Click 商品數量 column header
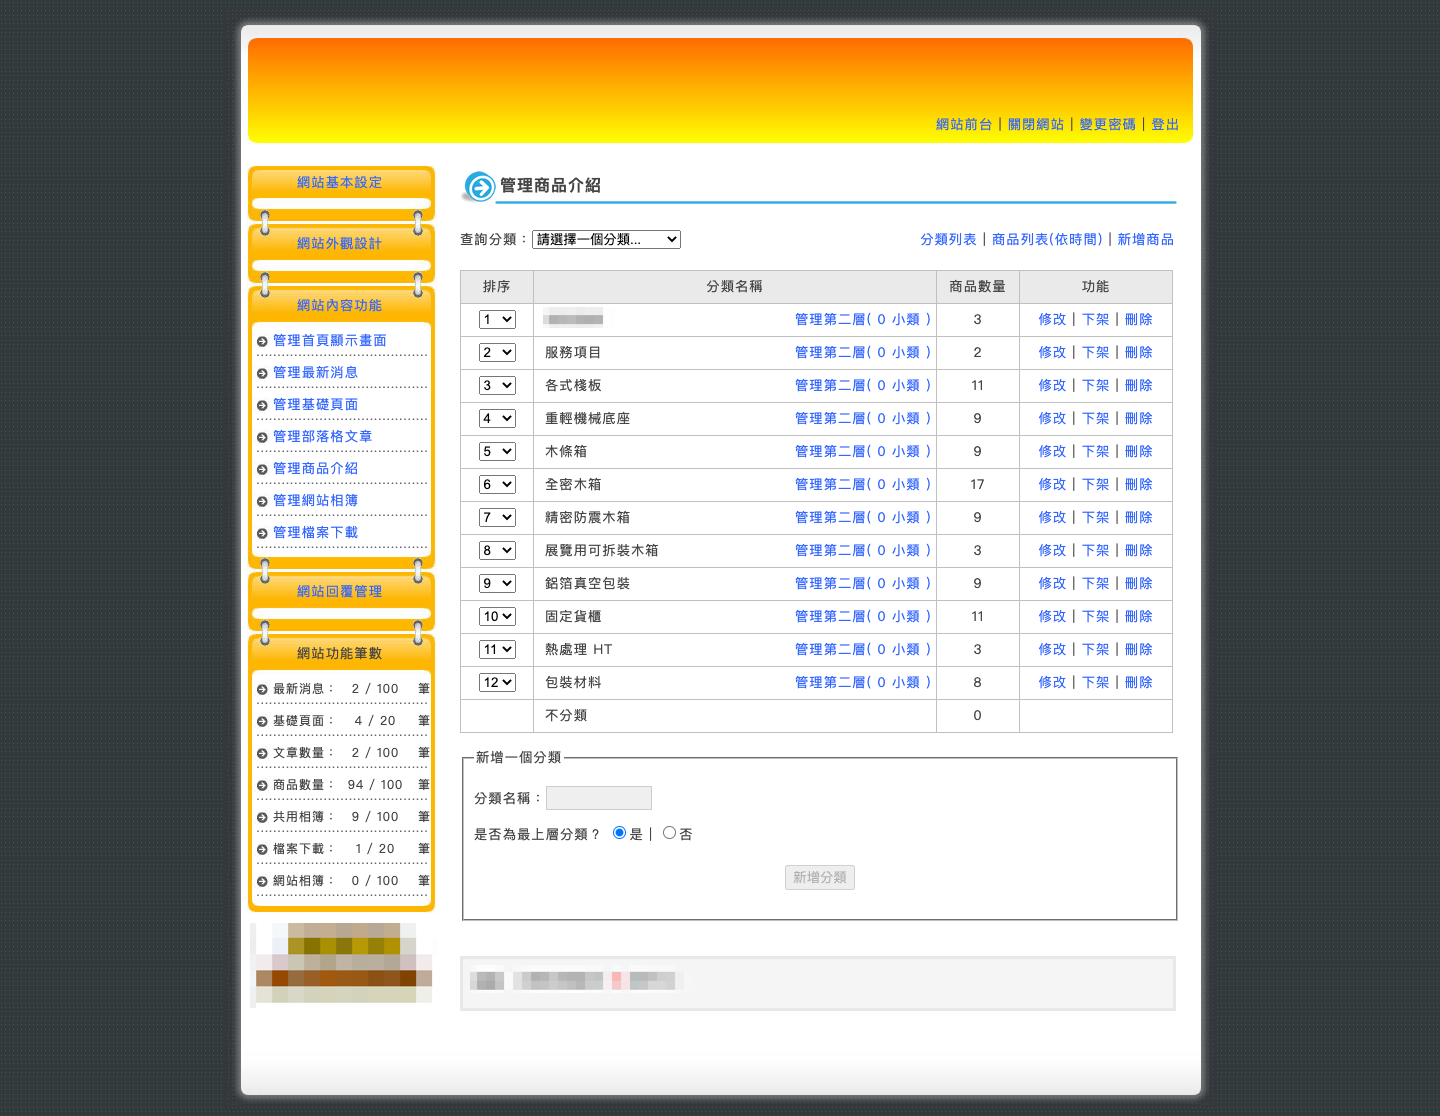This screenshot has height=1116, width=1440. (978, 286)
